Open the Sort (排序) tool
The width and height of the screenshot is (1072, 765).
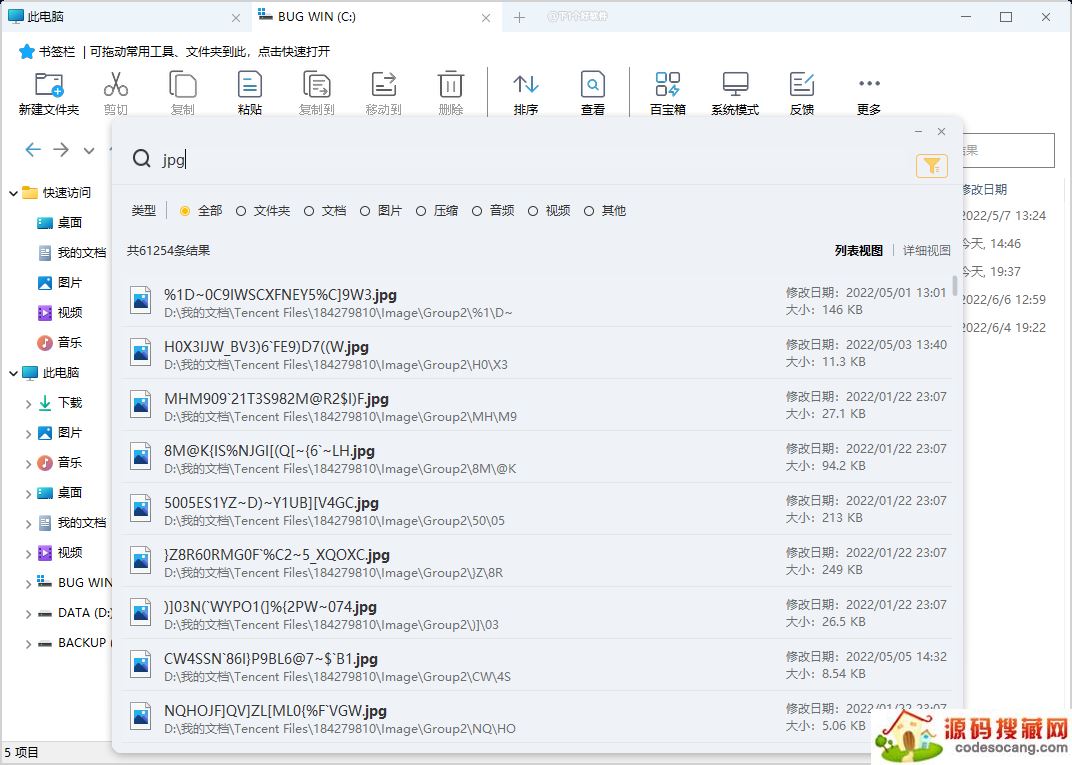(525, 85)
